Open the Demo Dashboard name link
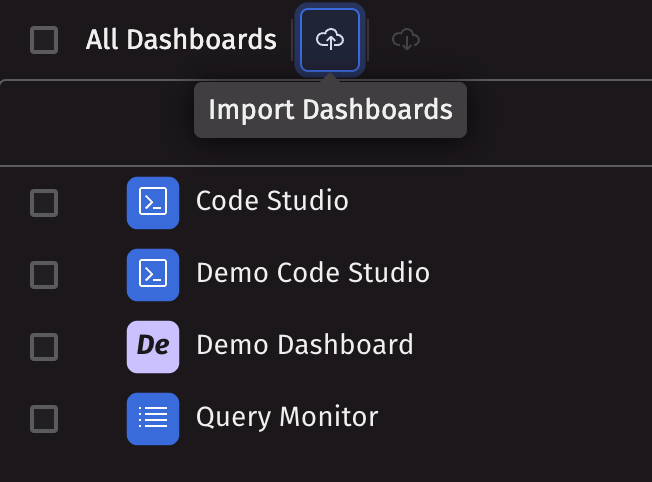652x482 pixels. (x=304, y=345)
